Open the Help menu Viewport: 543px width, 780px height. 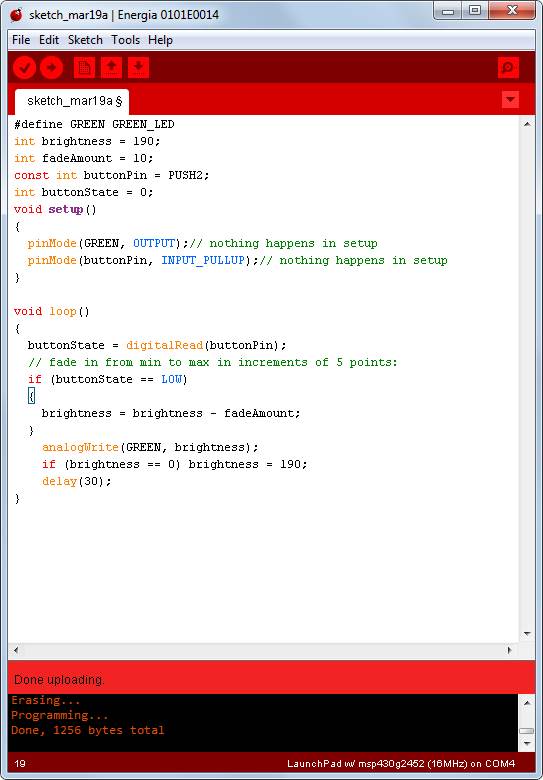(160, 40)
